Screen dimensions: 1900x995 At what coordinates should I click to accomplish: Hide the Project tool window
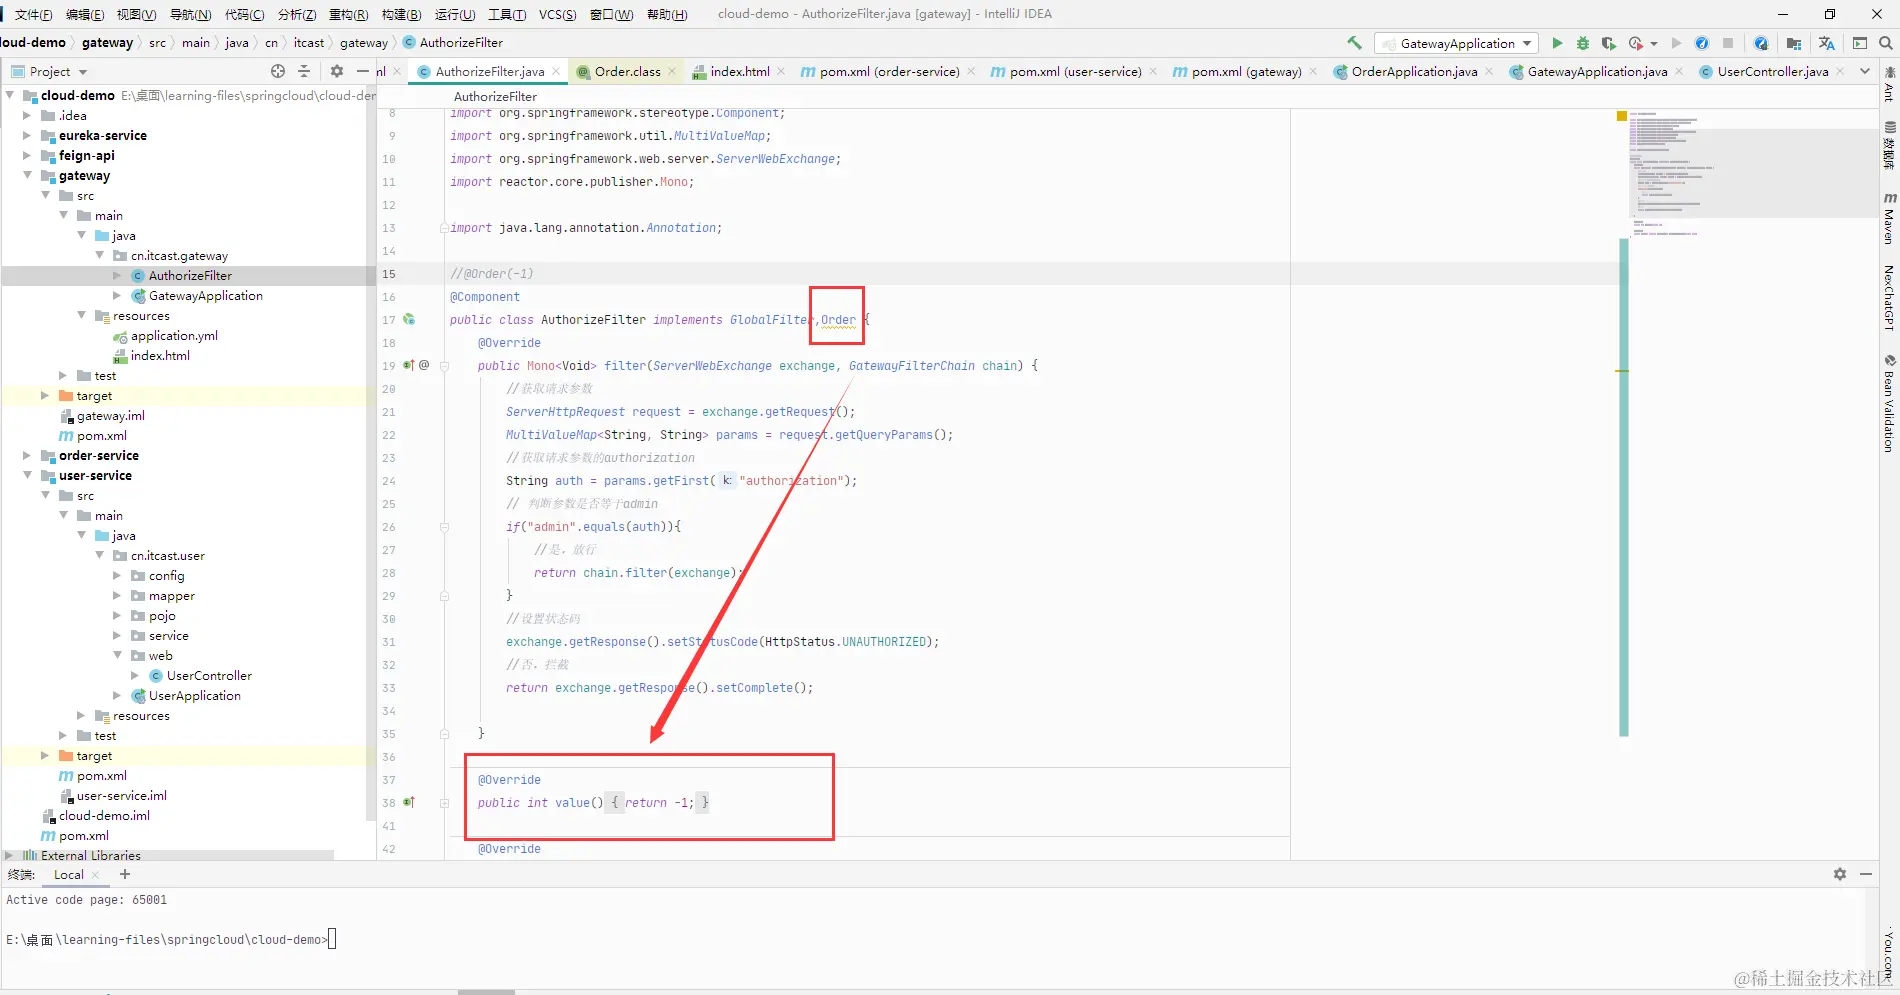pos(362,71)
